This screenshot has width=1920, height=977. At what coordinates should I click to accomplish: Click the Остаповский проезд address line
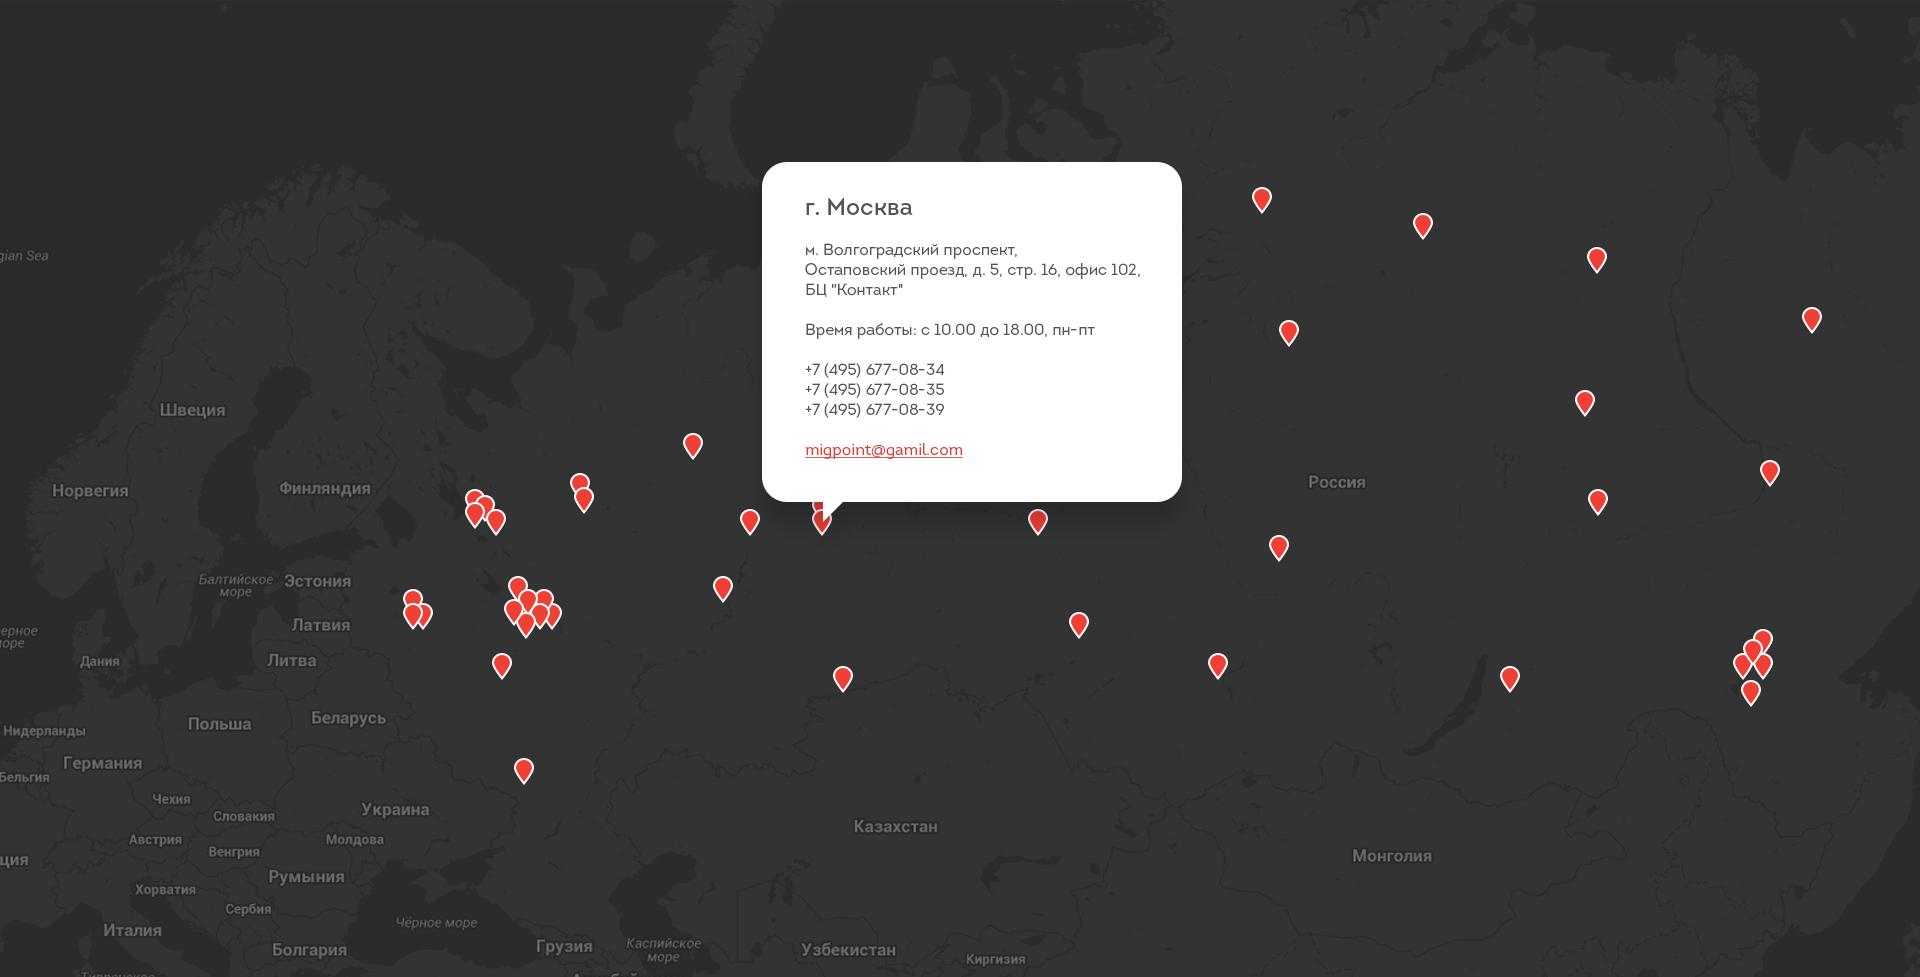click(972, 270)
